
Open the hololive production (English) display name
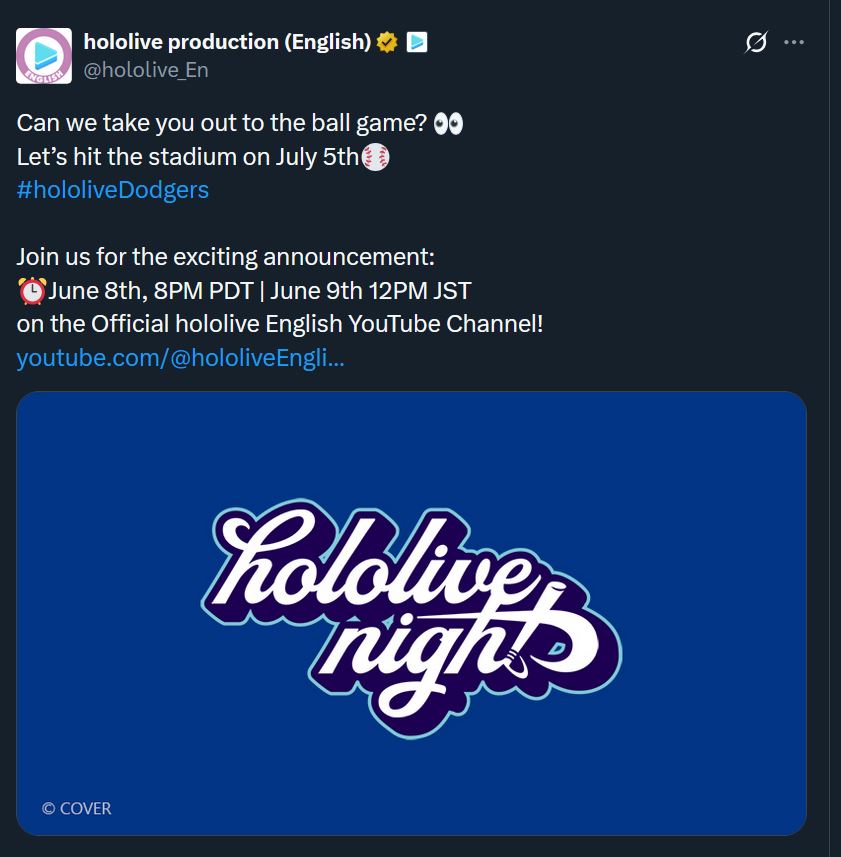(227, 42)
